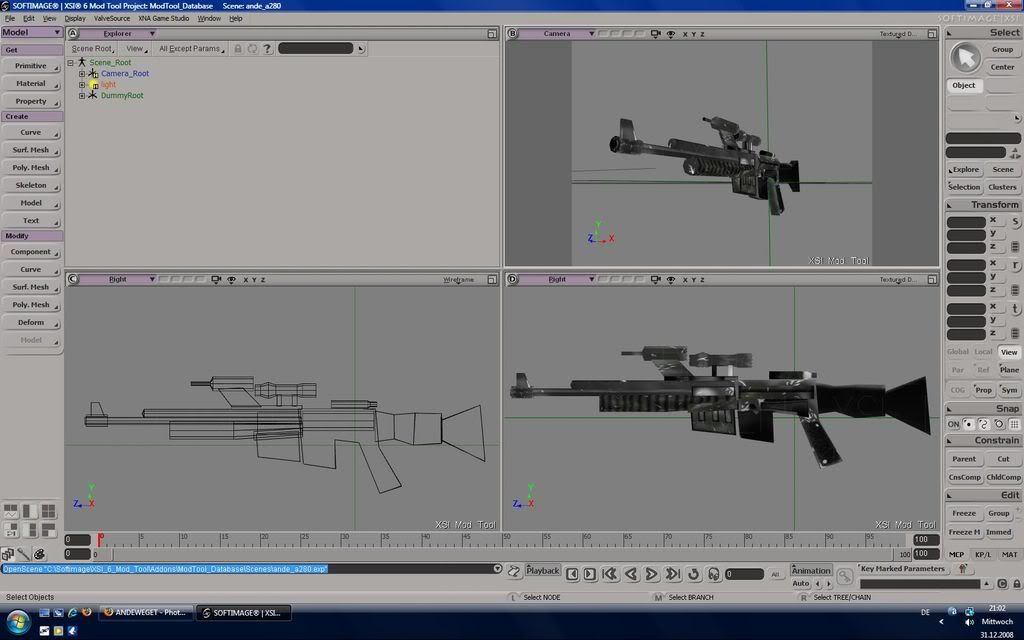This screenshot has width=1024, height=640.
Task: Click the palette icon at bottom left
Action: click(40, 554)
